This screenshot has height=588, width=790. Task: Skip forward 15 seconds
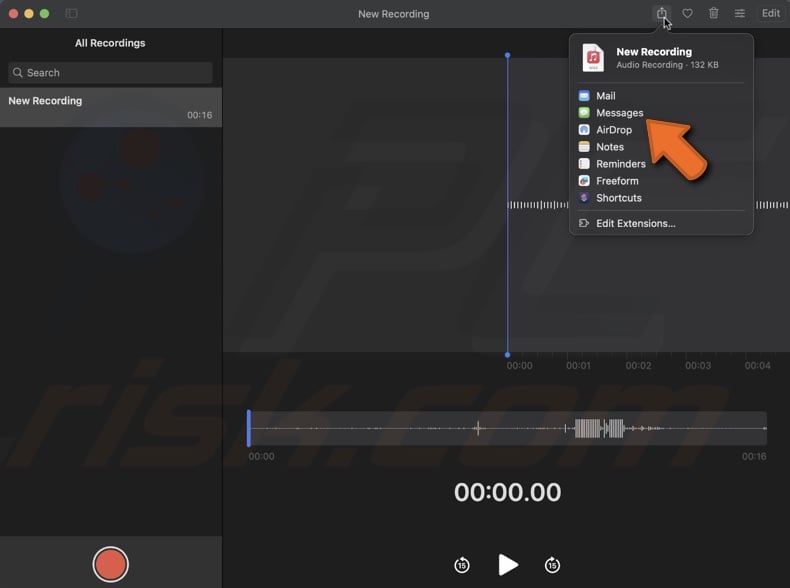coord(552,565)
